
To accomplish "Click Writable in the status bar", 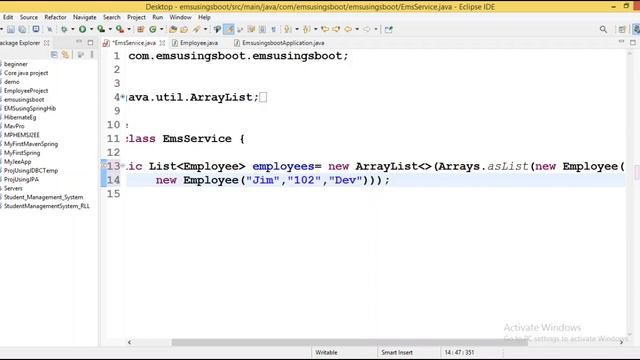I will 326,352.
